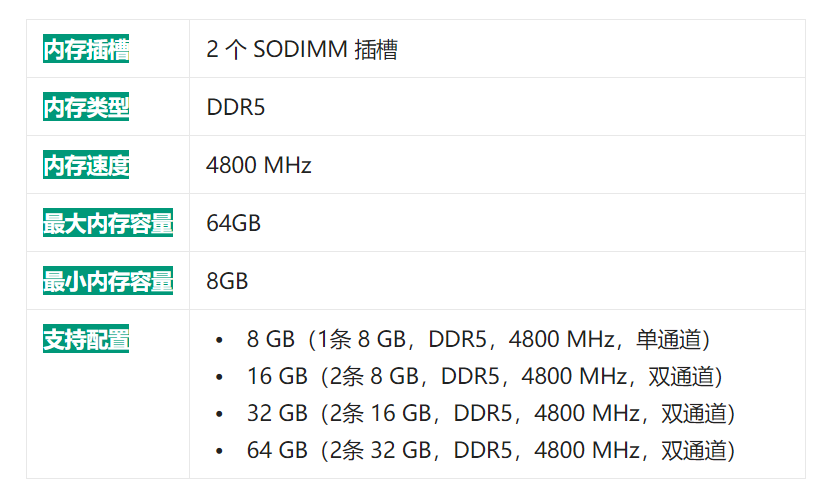The height and width of the screenshot is (495, 837).
Task: Click the '2 个 SODIMM 插槽' value
Action: click(x=302, y=49)
